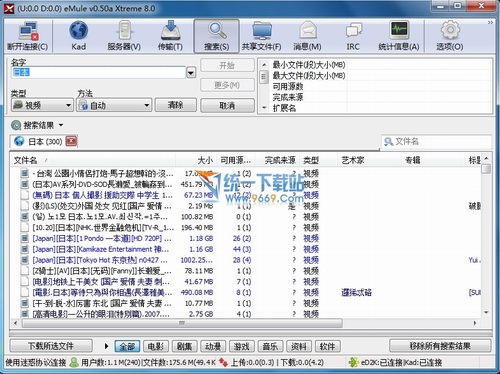Screen dimensions: 500x374
Task: Open the Transfers (传输) page
Action: [x=170, y=36]
